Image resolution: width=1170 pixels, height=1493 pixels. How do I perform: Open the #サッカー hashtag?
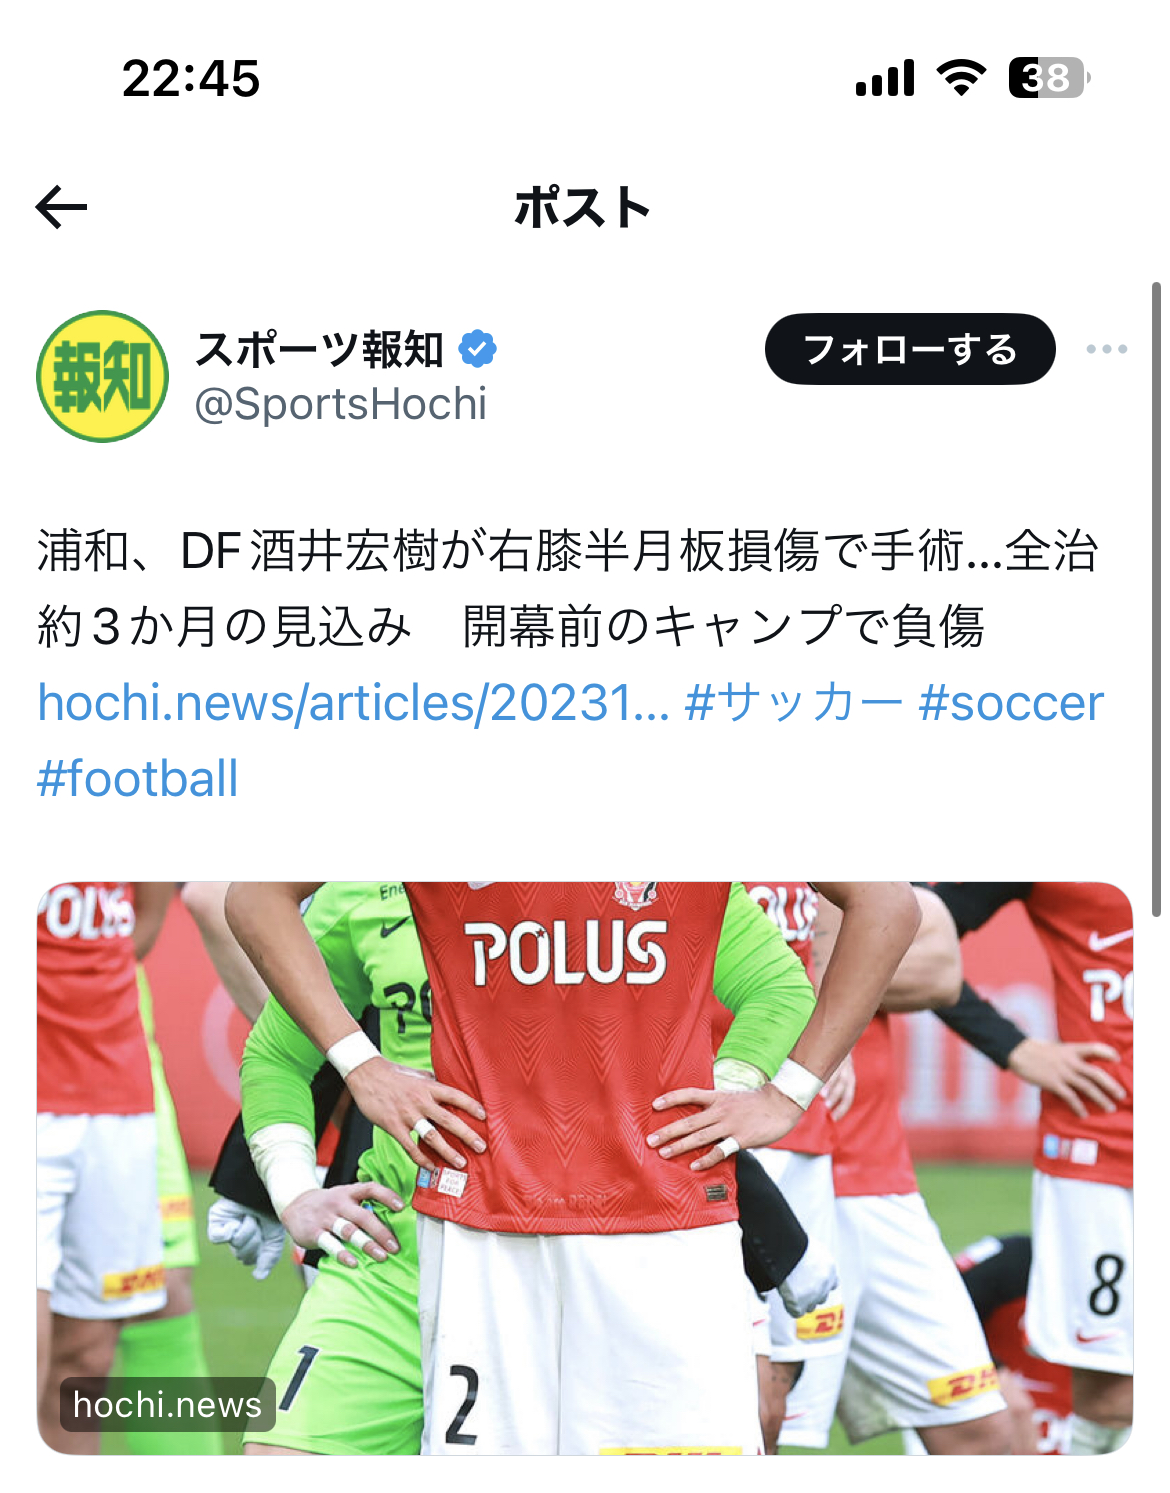(x=794, y=703)
